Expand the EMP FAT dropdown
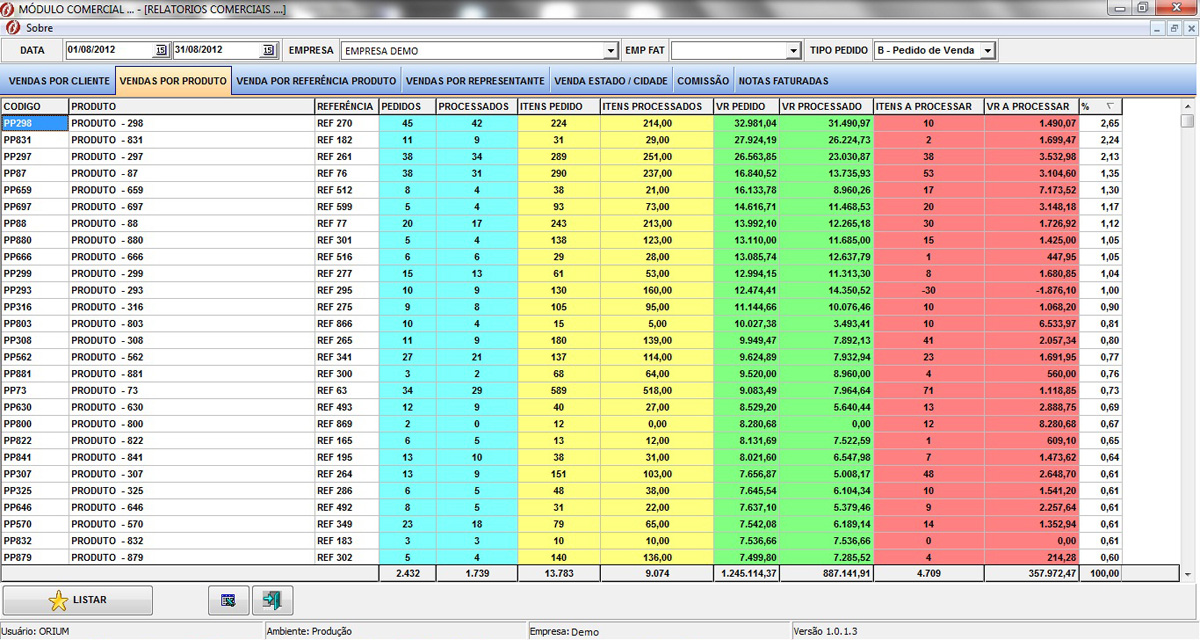 point(794,51)
